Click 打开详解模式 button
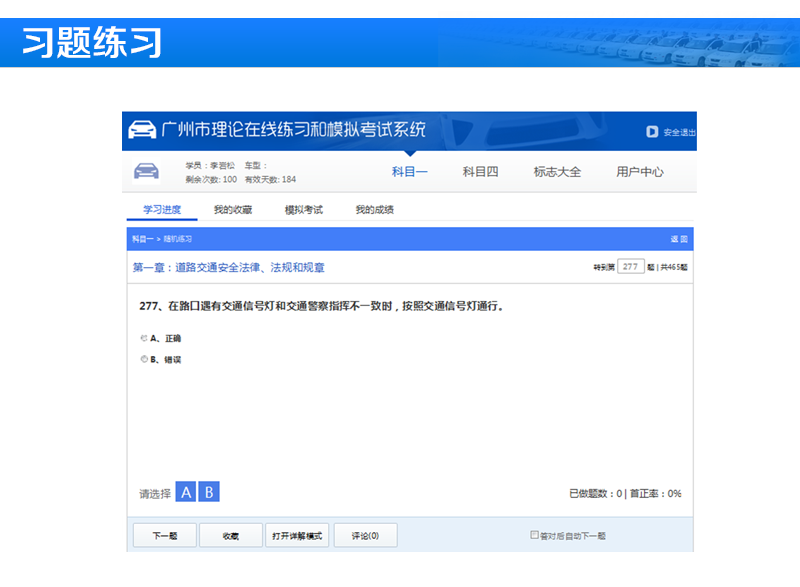 tap(298, 536)
